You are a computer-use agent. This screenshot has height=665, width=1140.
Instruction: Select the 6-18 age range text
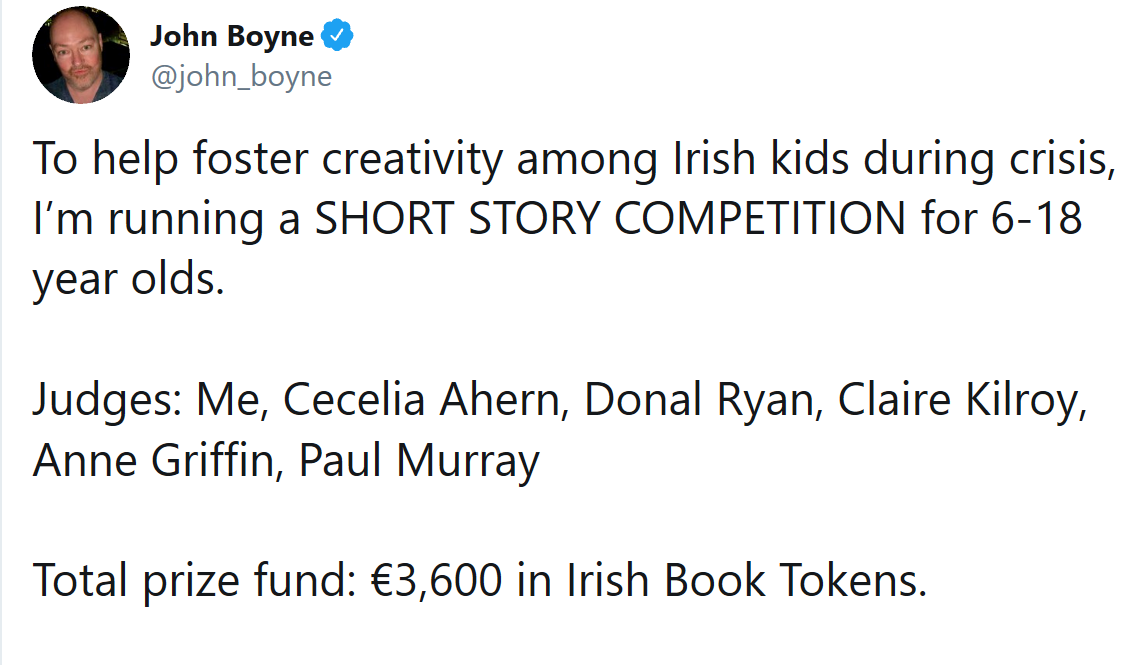1037,218
